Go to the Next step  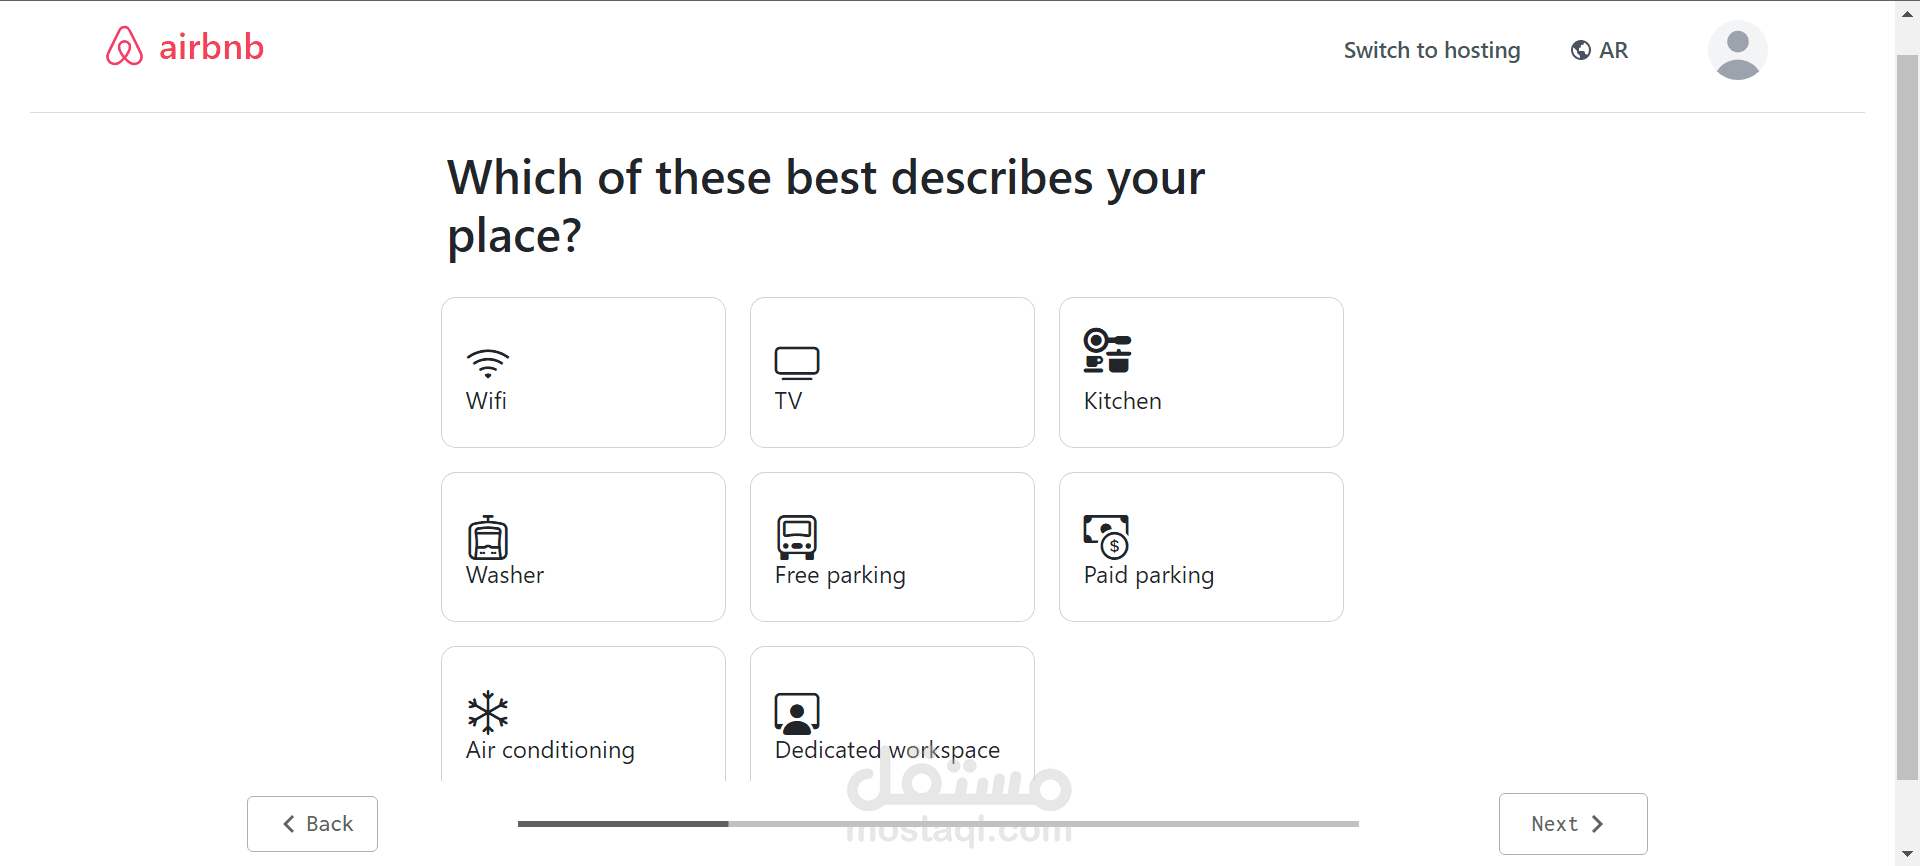click(x=1572, y=824)
